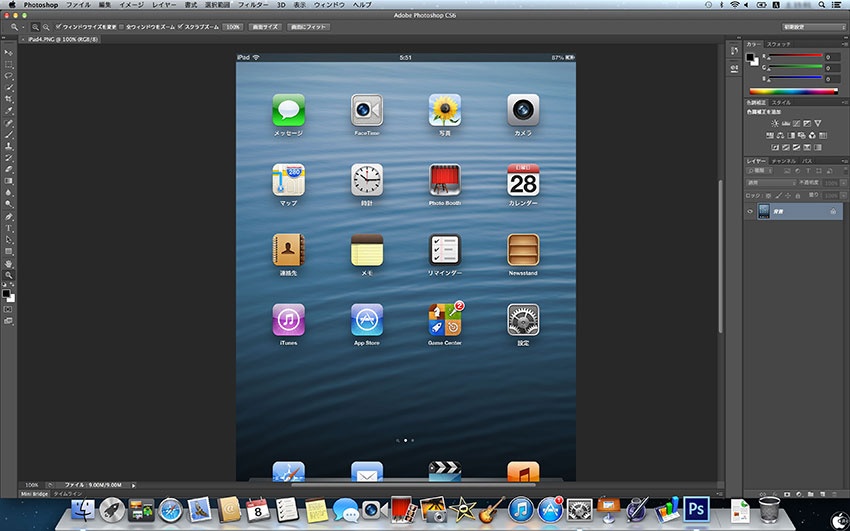Switch to the スウォッチ tab

778,44
